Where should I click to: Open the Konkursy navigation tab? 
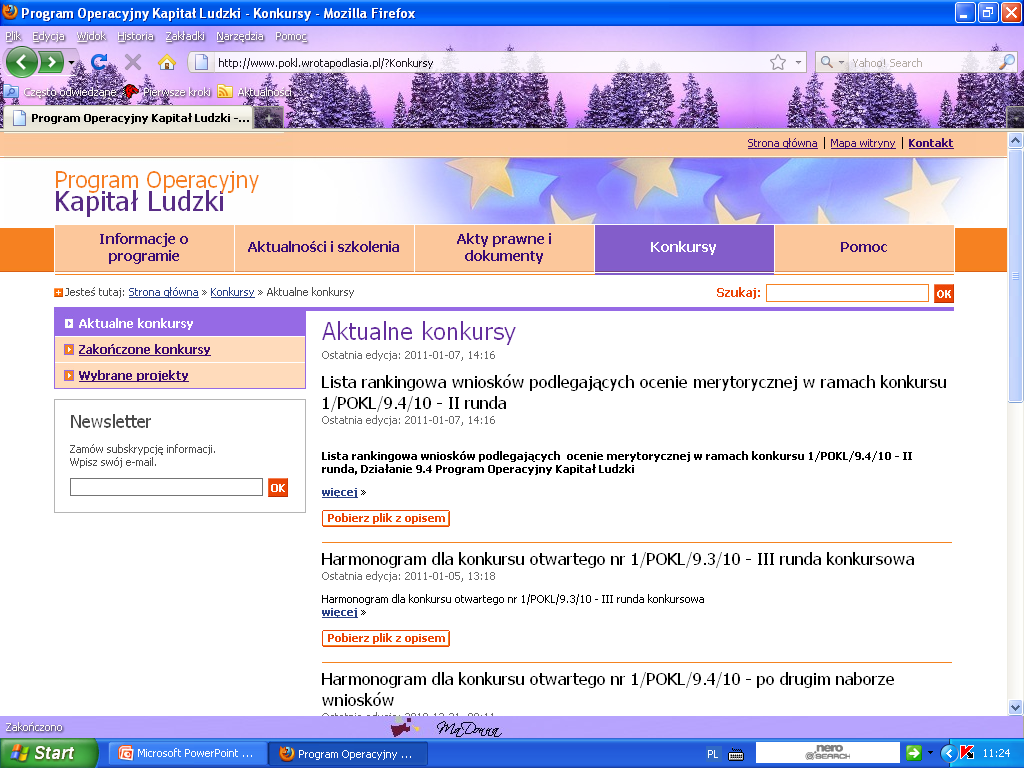(683, 248)
